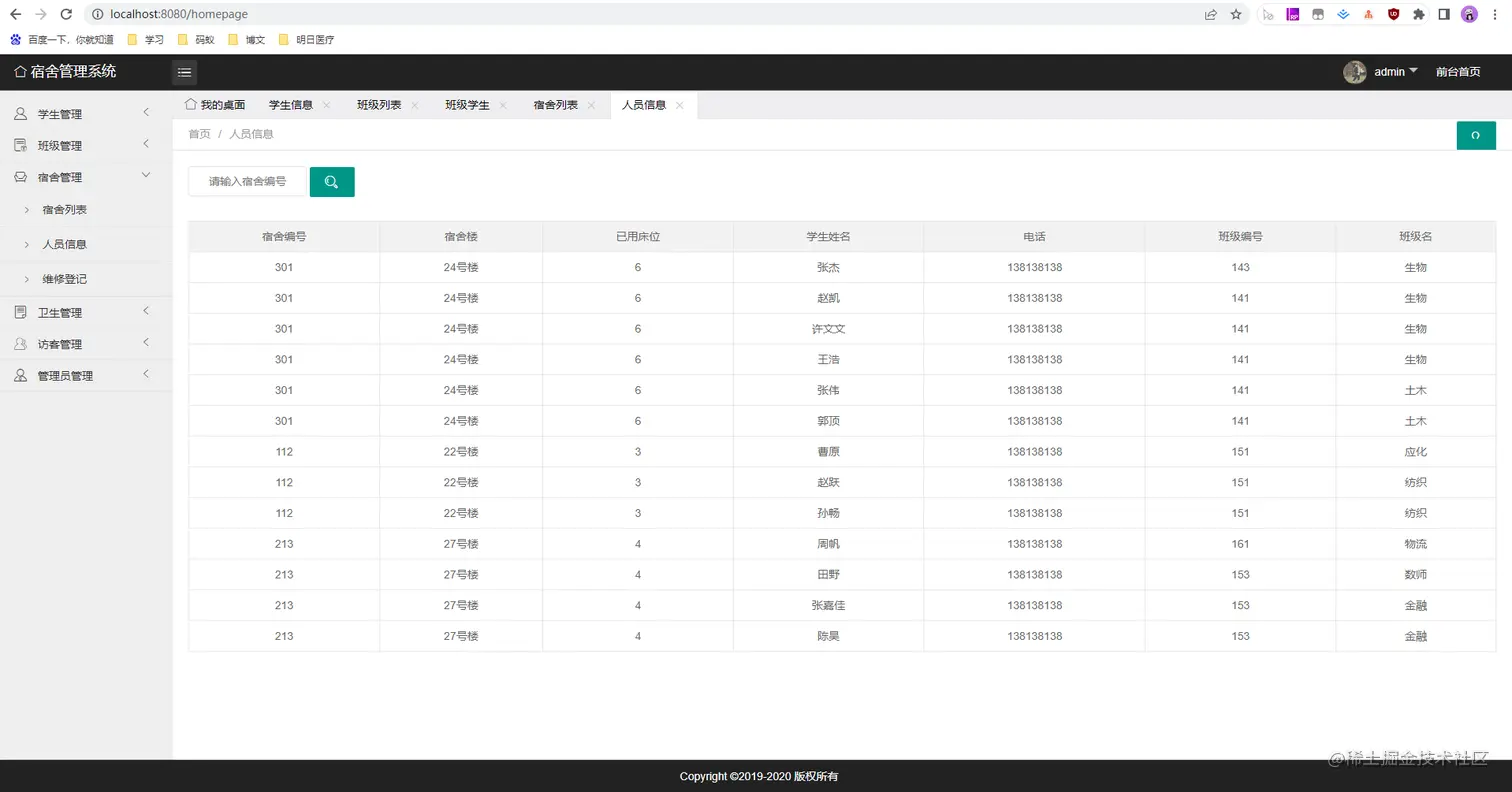Close the 班级学生 tab
This screenshot has width=1512, height=792.
coord(503,105)
